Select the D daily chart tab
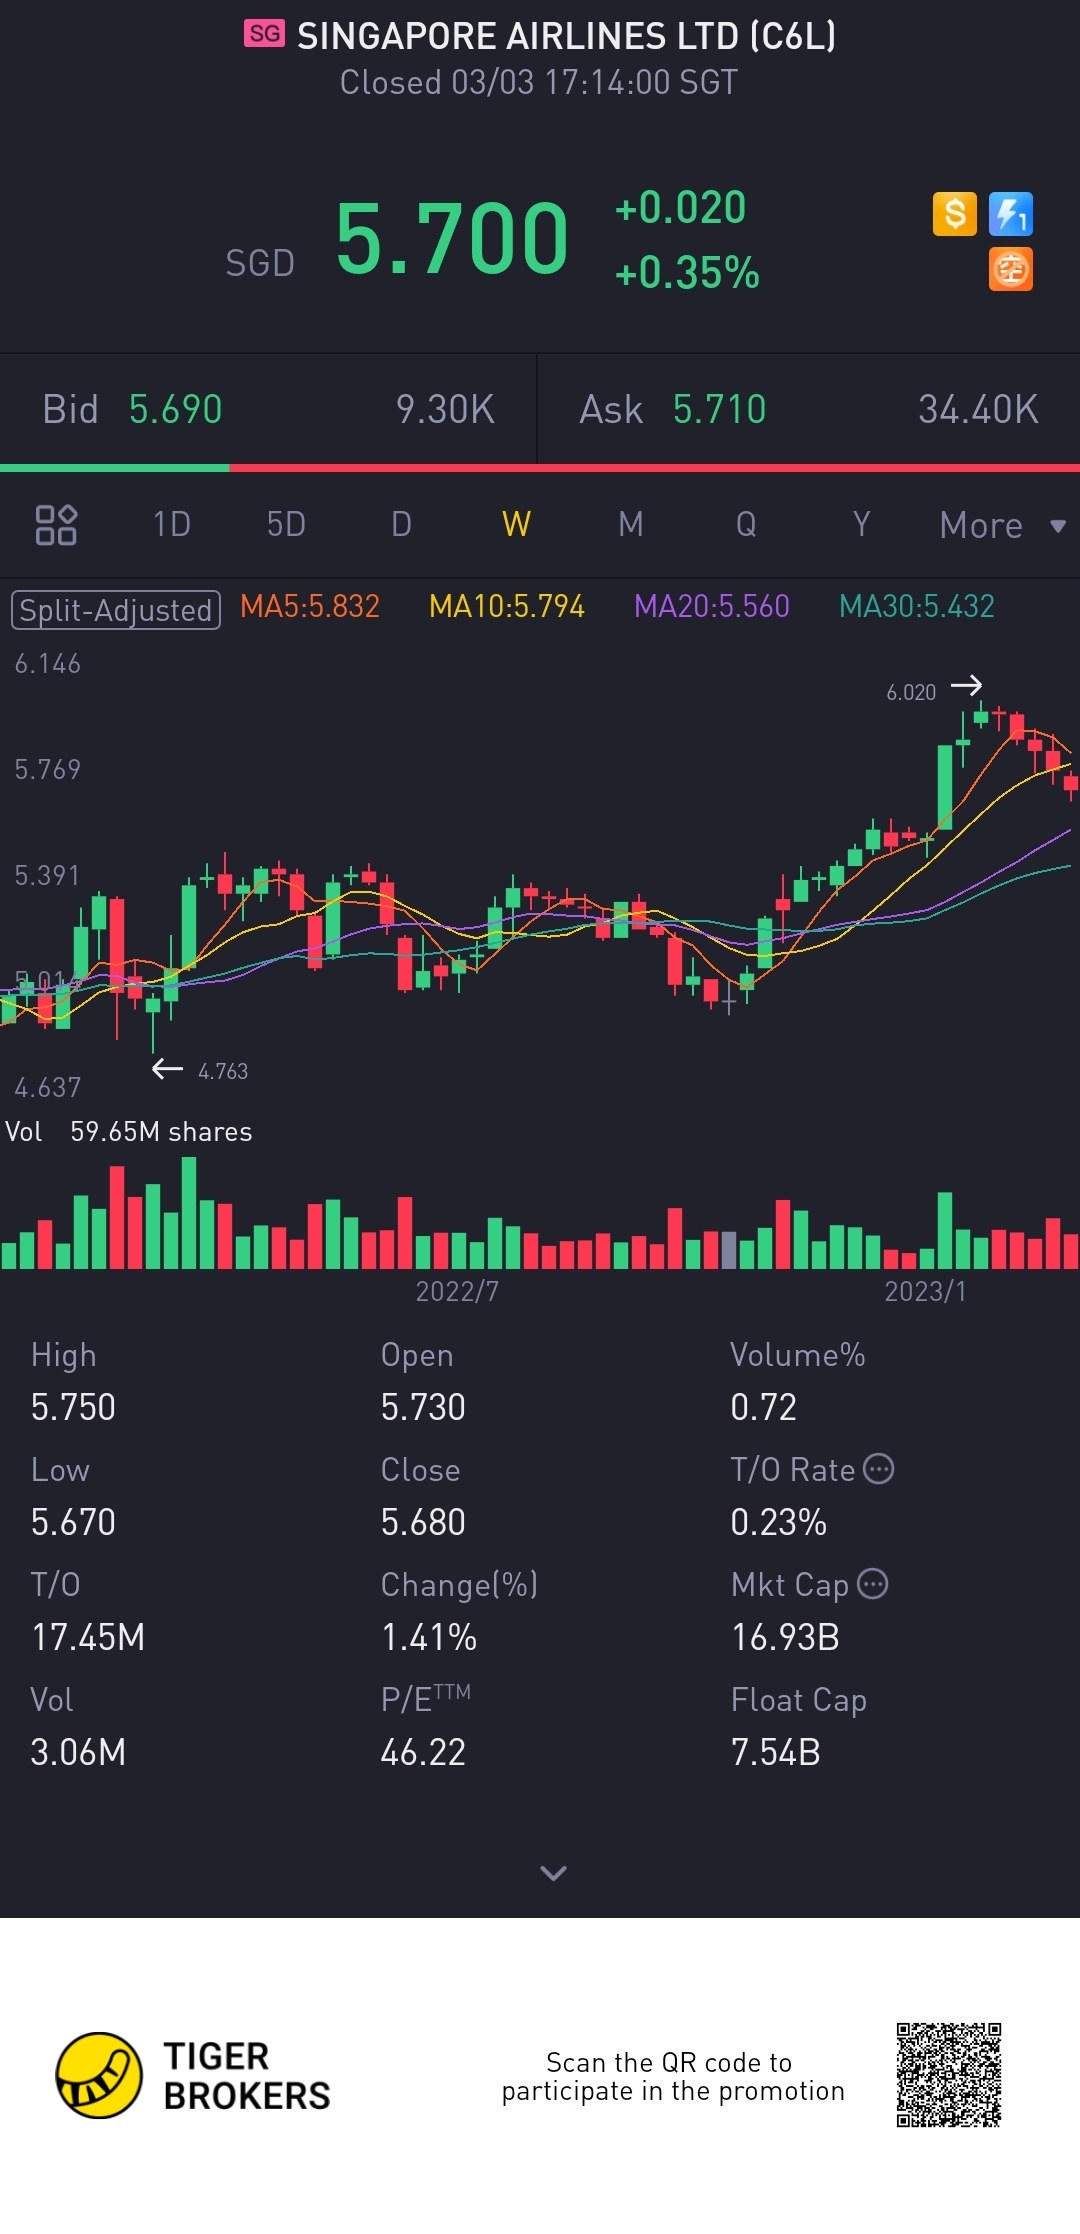1080x2234 pixels. tap(401, 525)
